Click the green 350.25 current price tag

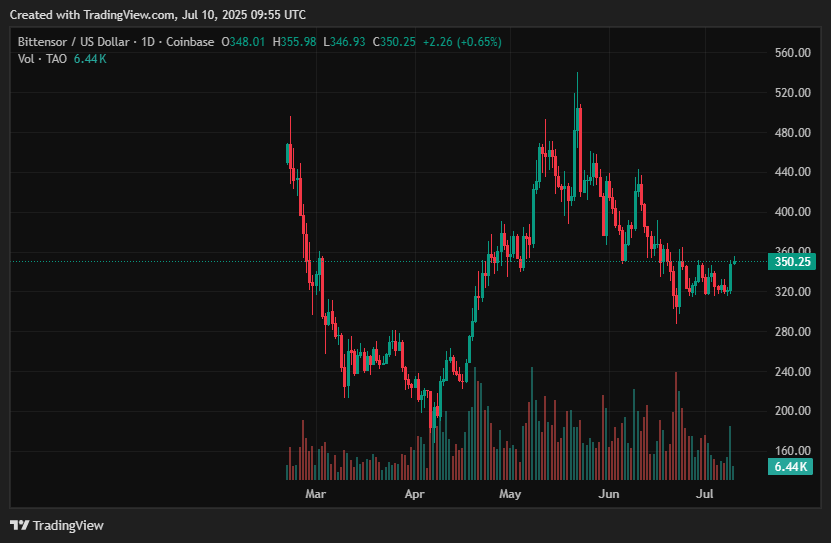[791, 262]
